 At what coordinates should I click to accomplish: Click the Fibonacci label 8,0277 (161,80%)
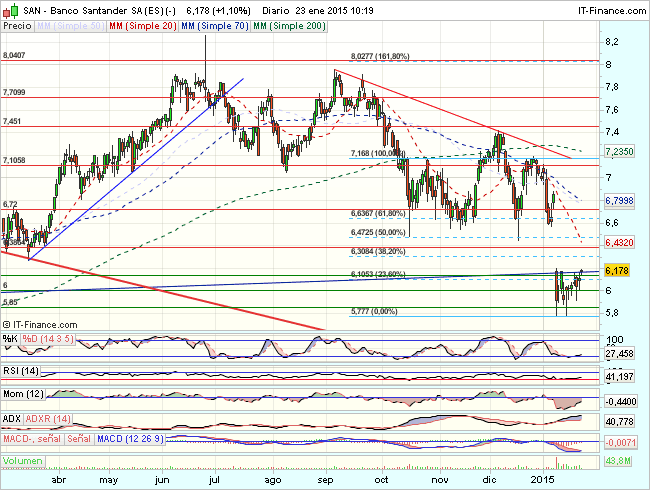[380, 56]
